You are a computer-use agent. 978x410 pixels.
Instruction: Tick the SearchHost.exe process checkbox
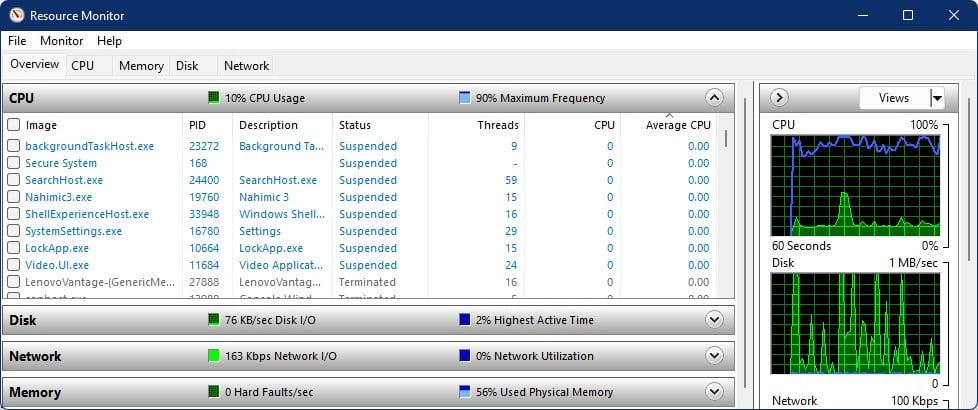(14, 180)
